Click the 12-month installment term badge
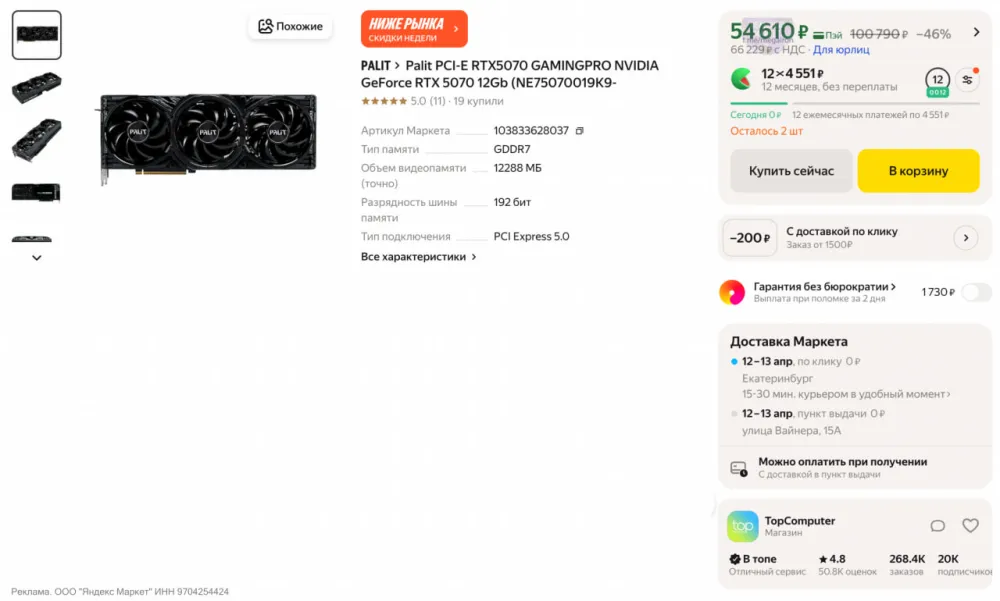1000x601 pixels. pos(937,80)
